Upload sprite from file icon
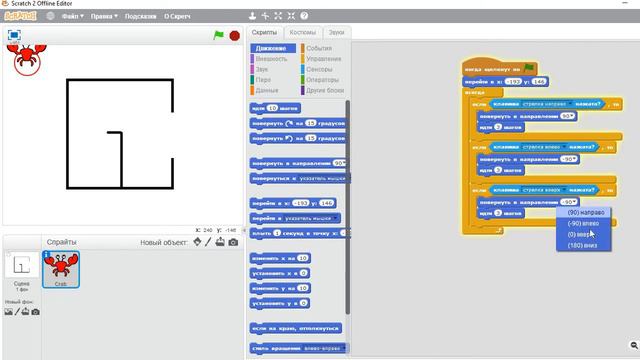This screenshot has width=640, height=360. 220,242
